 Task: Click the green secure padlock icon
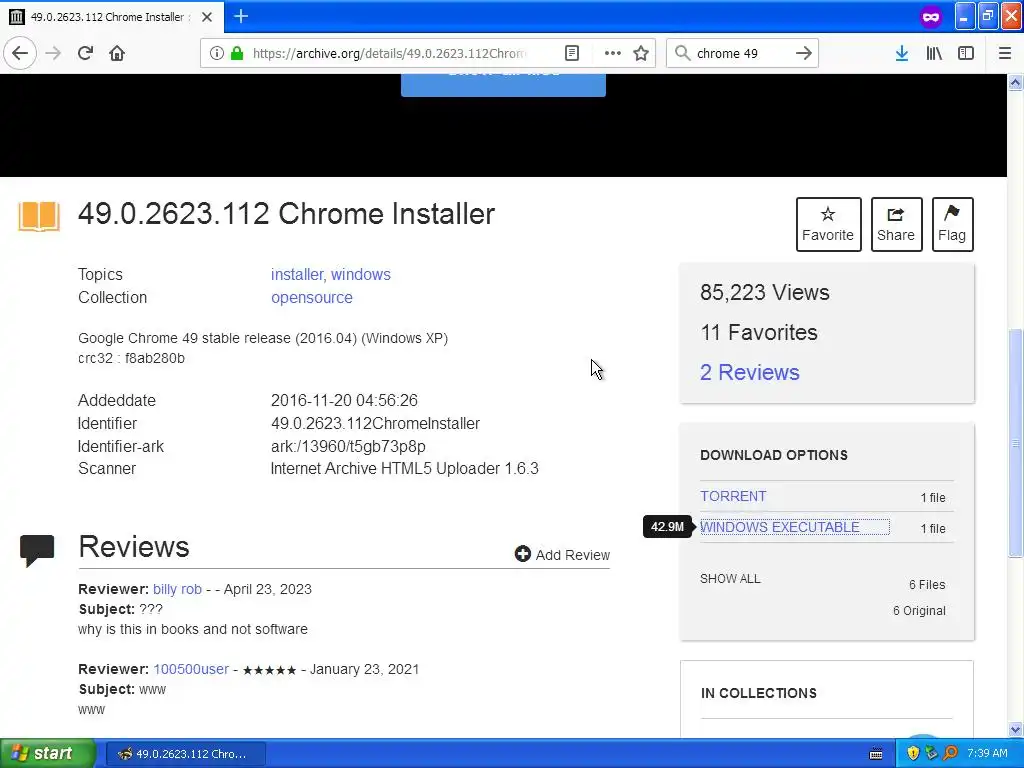[237, 53]
